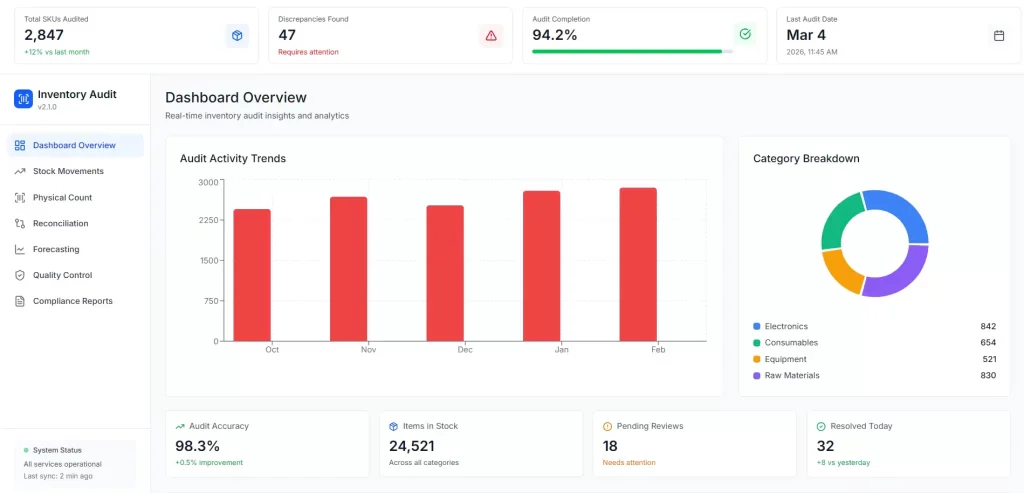Click the 94.2% completion value

(554, 35)
